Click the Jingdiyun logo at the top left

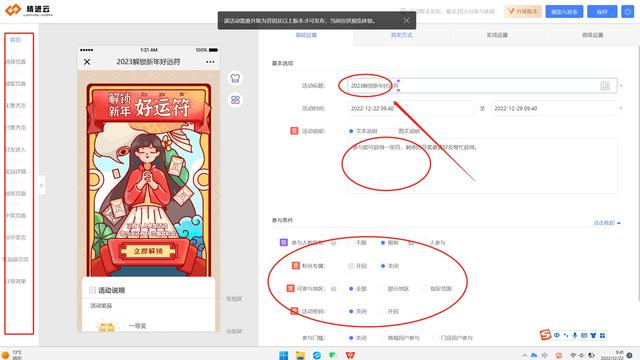pyautogui.click(x=29, y=10)
